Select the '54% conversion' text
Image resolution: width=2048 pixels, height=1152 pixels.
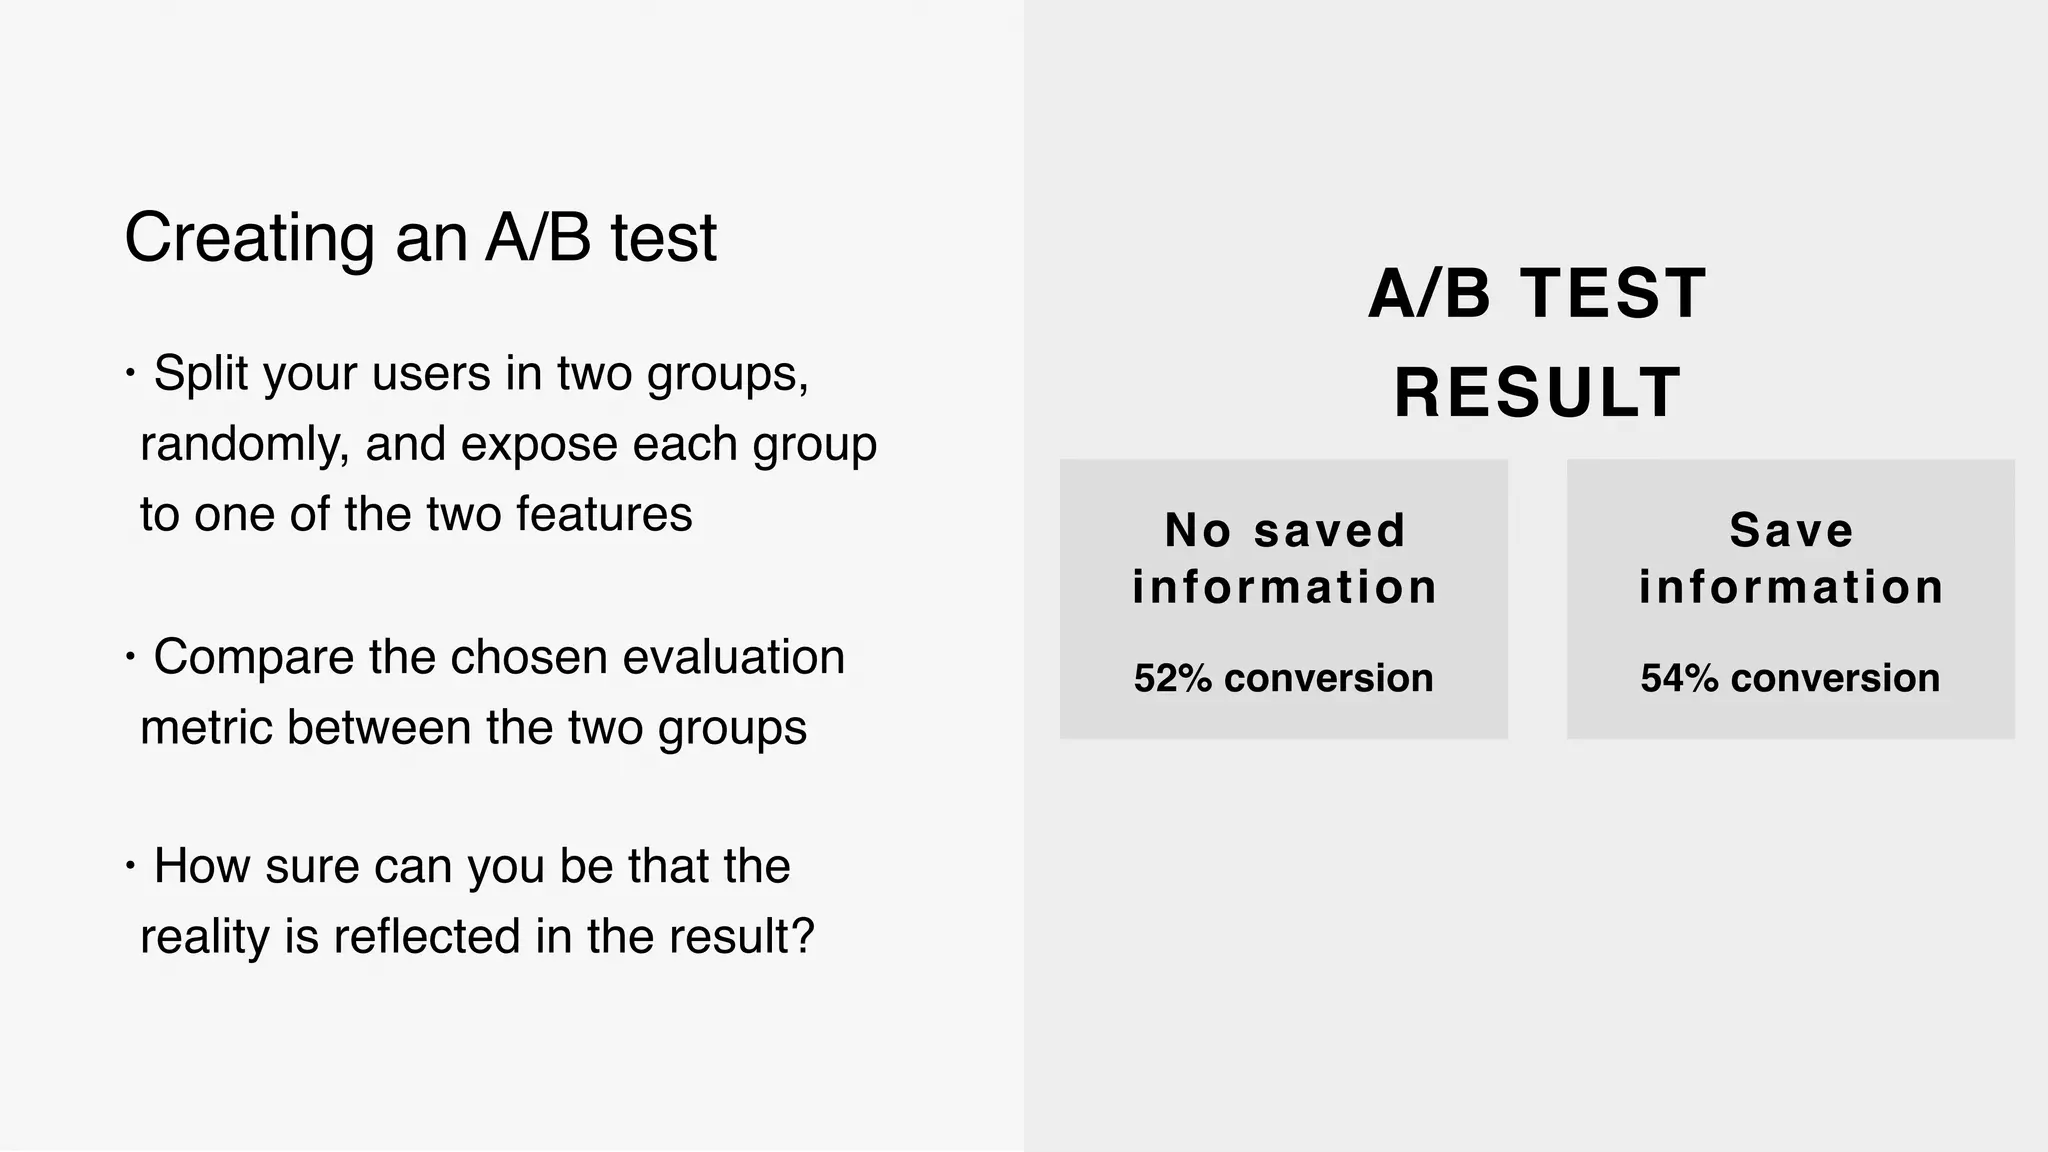click(1791, 678)
